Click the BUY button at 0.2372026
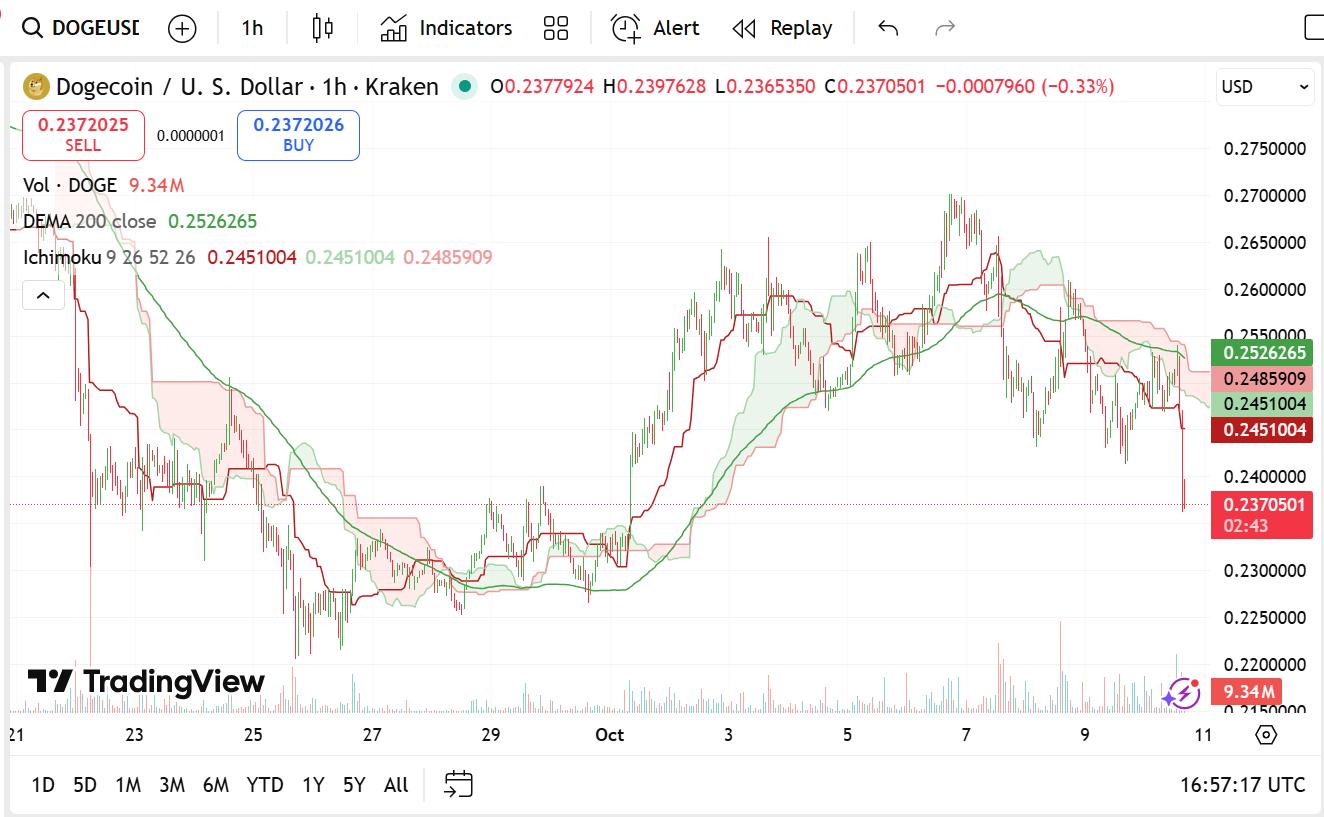Screen dimensions: 1324x817 [298, 135]
